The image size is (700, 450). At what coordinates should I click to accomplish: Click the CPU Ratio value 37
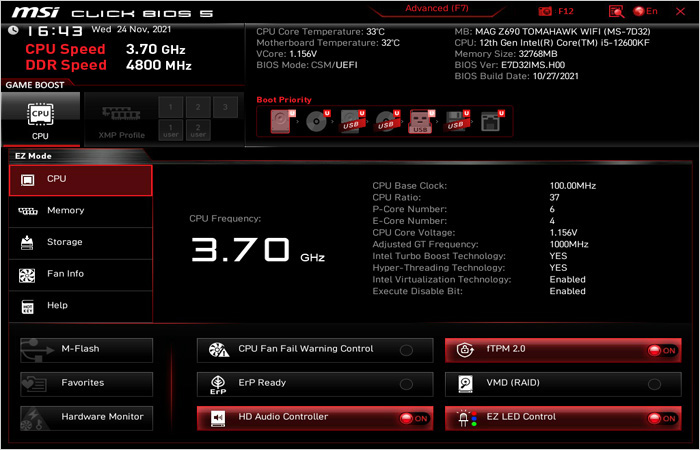tap(554, 197)
